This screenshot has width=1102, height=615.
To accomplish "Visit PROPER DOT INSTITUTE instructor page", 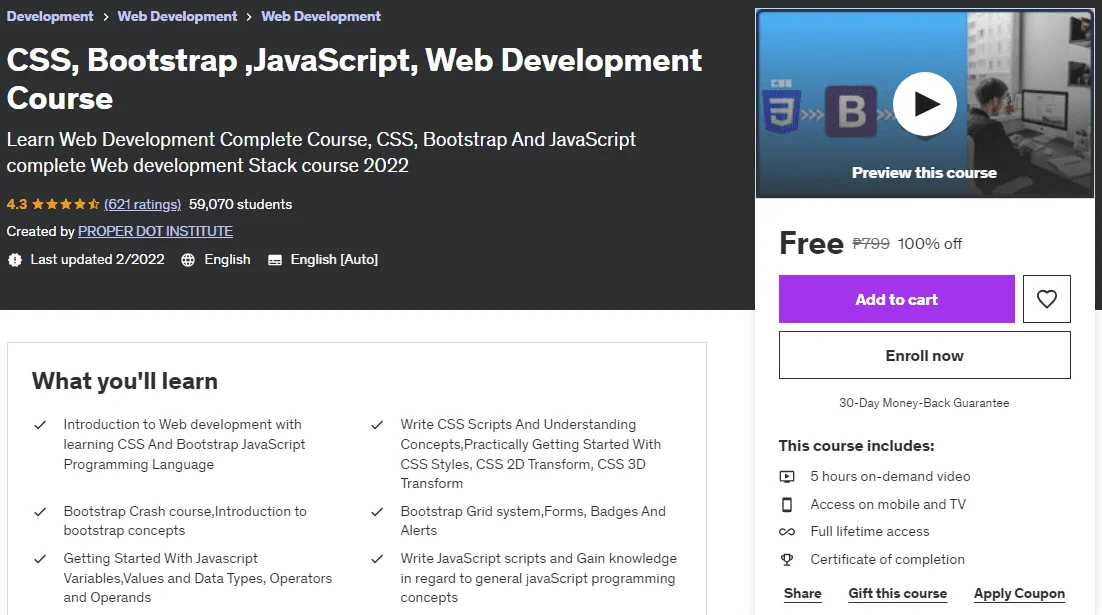I will (x=155, y=231).
